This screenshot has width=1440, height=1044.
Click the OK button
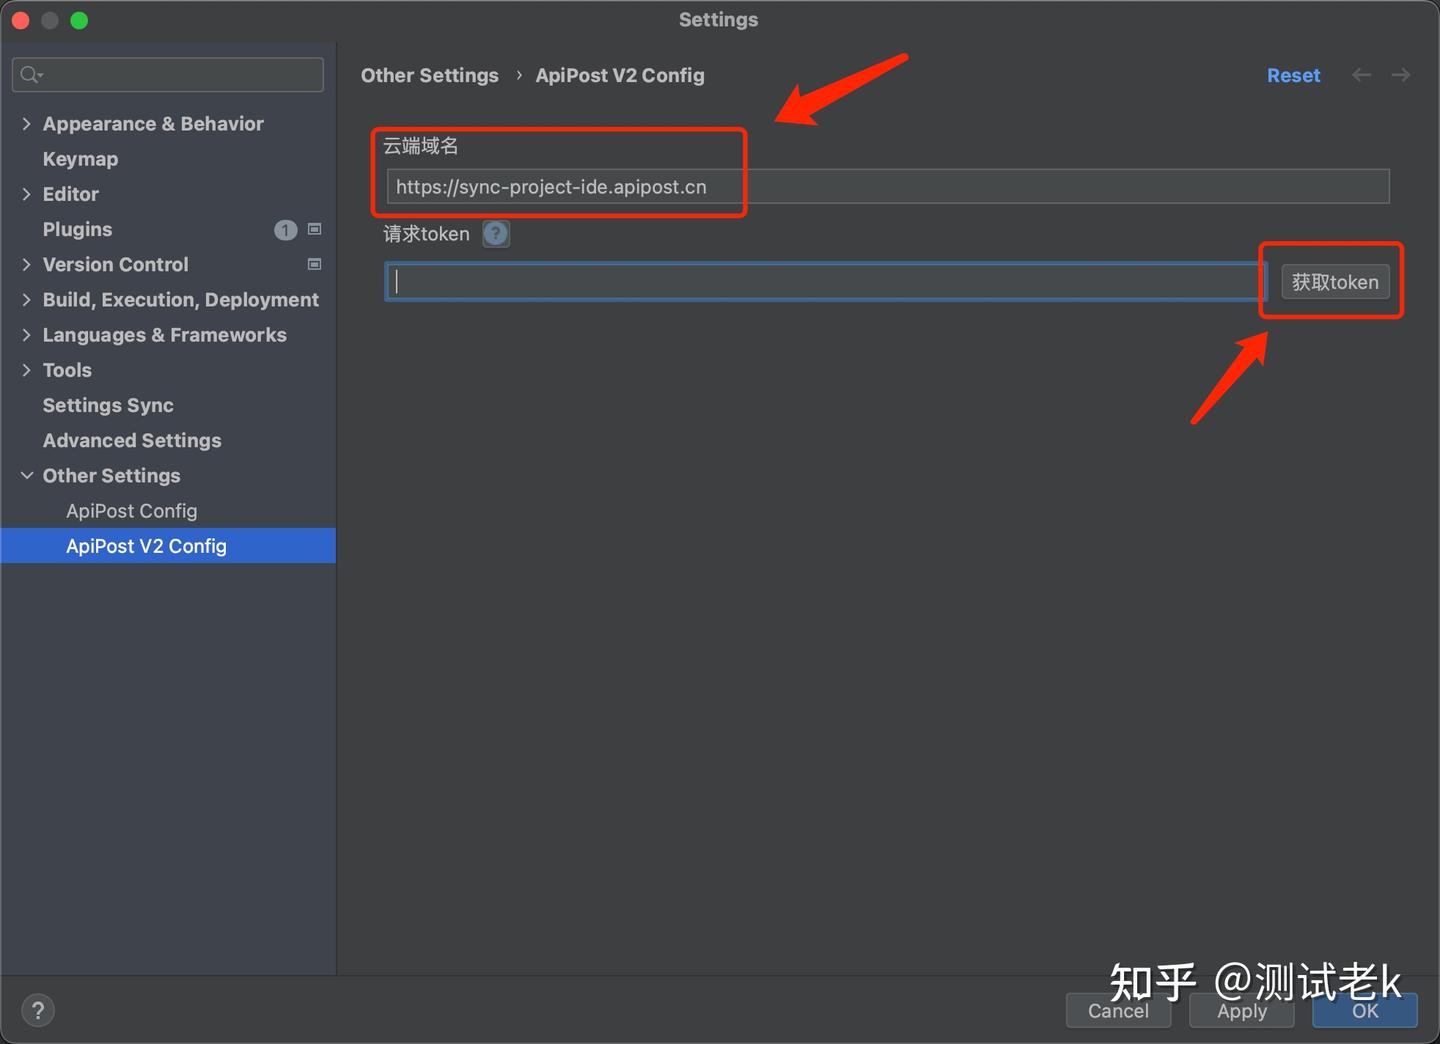click(1365, 1010)
